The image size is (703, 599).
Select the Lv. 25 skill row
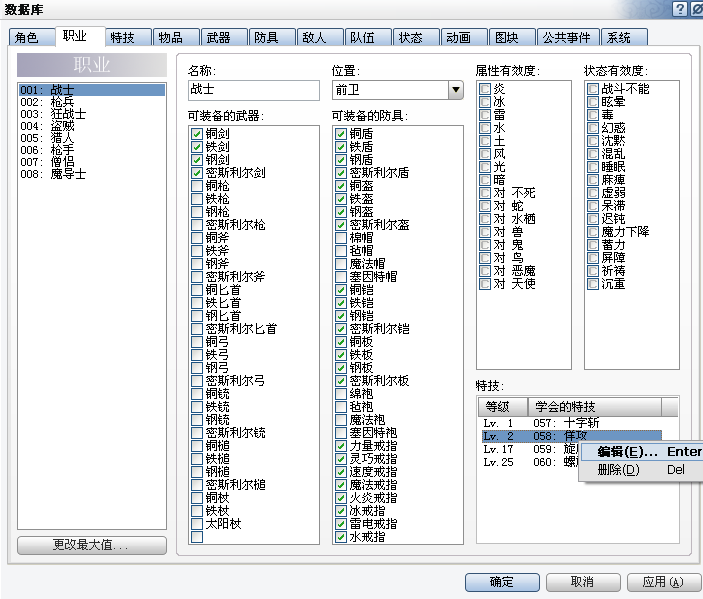coord(529,462)
